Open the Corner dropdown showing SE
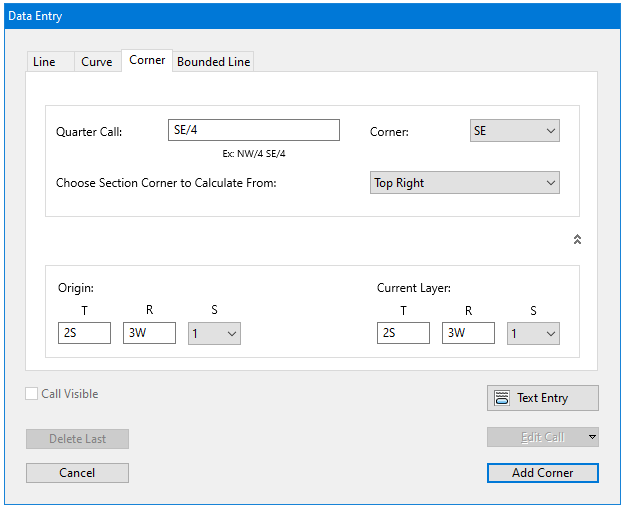The height and width of the screenshot is (511, 625). pos(515,131)
